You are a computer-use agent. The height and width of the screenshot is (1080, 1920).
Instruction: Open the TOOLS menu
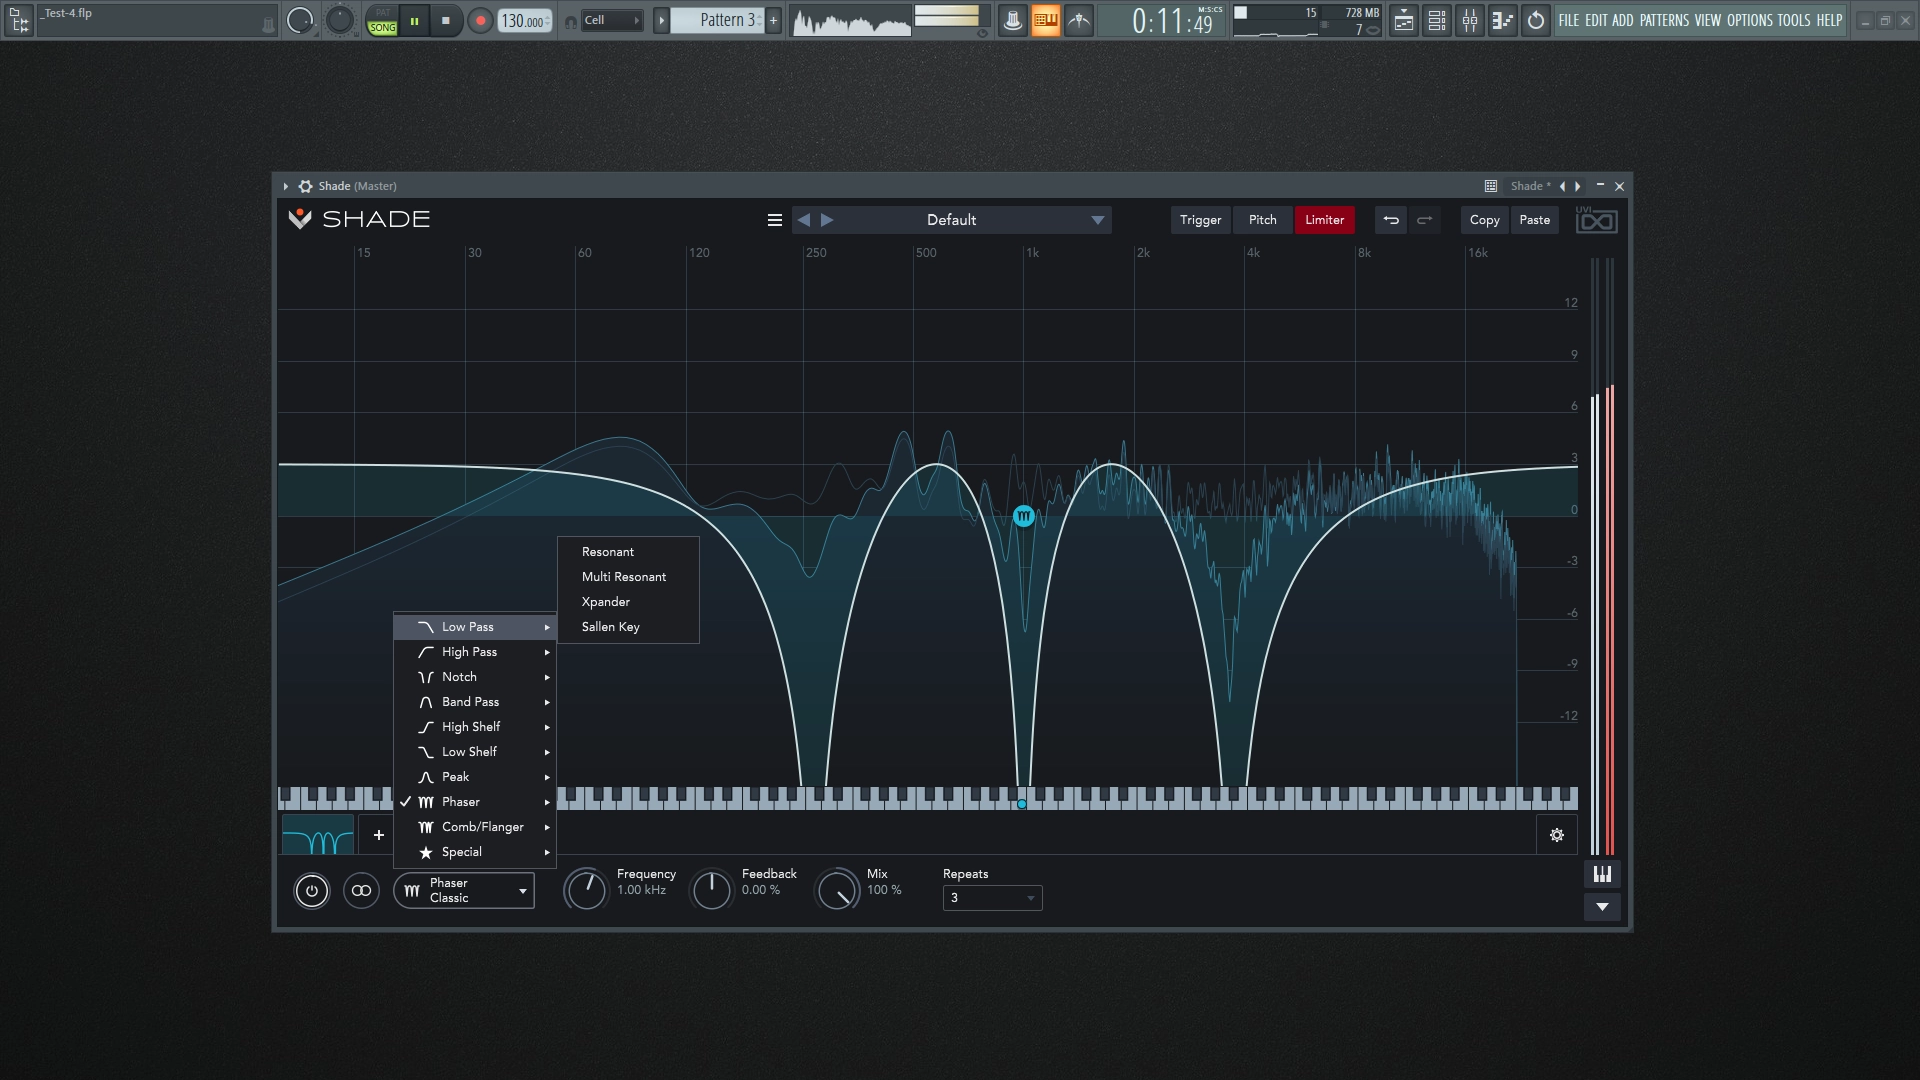[x=1794, y=20]
